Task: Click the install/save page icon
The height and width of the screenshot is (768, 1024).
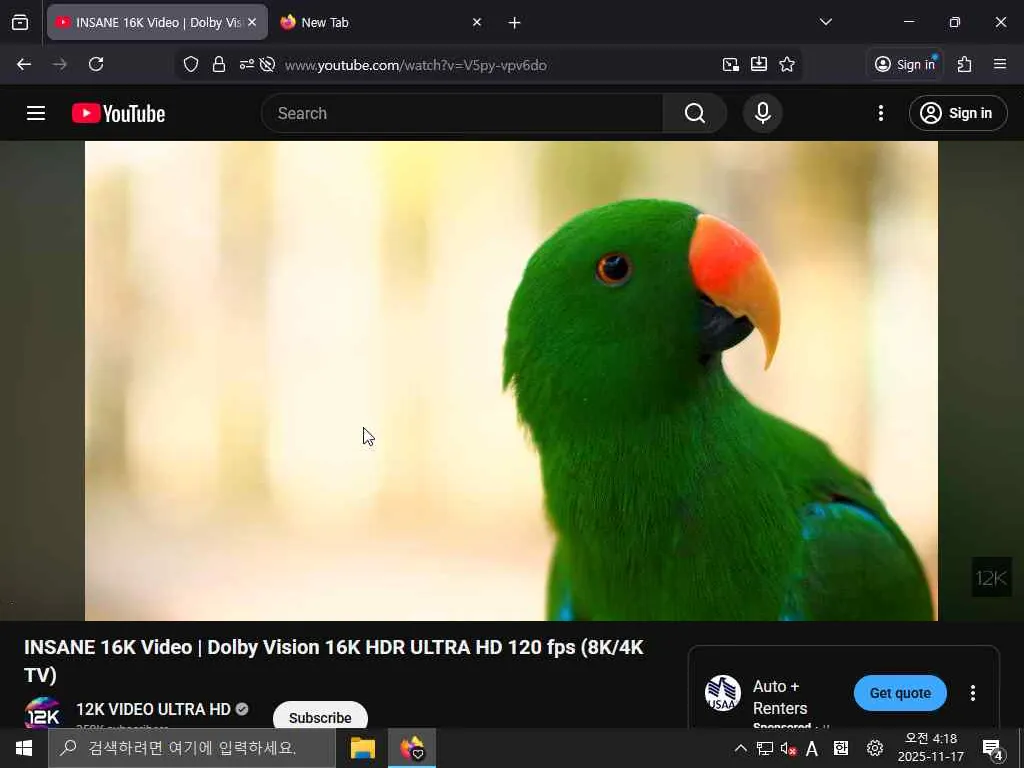Action: [x=759, y=64]
